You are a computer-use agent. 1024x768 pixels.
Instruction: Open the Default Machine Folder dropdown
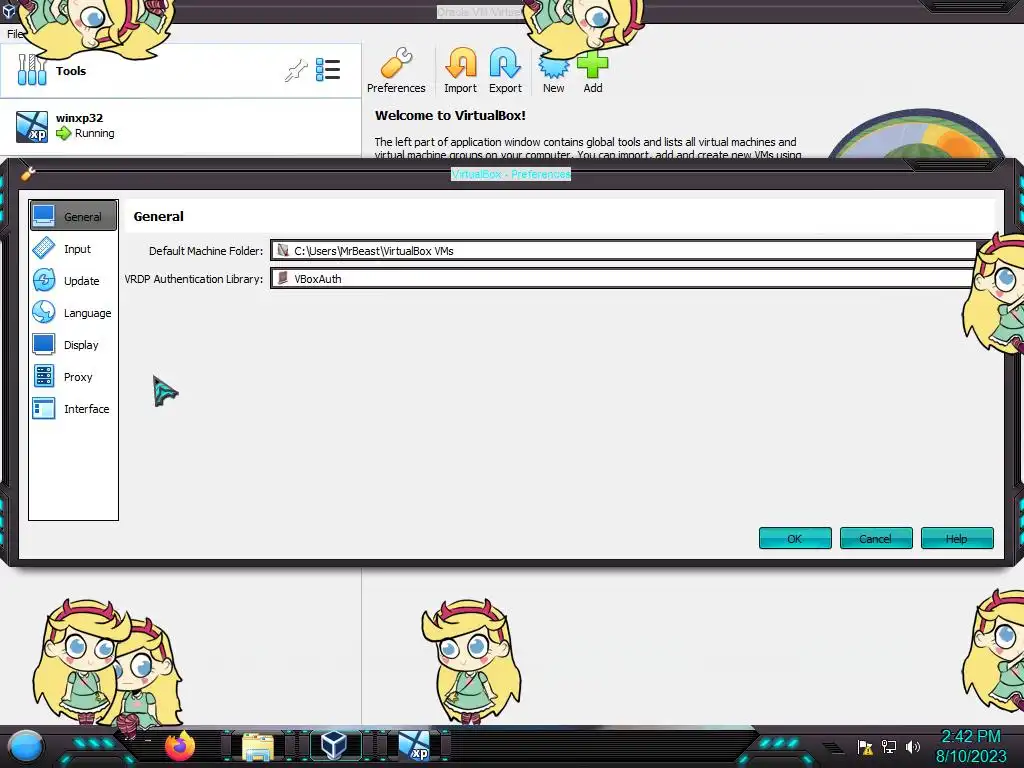click(624, 251)
